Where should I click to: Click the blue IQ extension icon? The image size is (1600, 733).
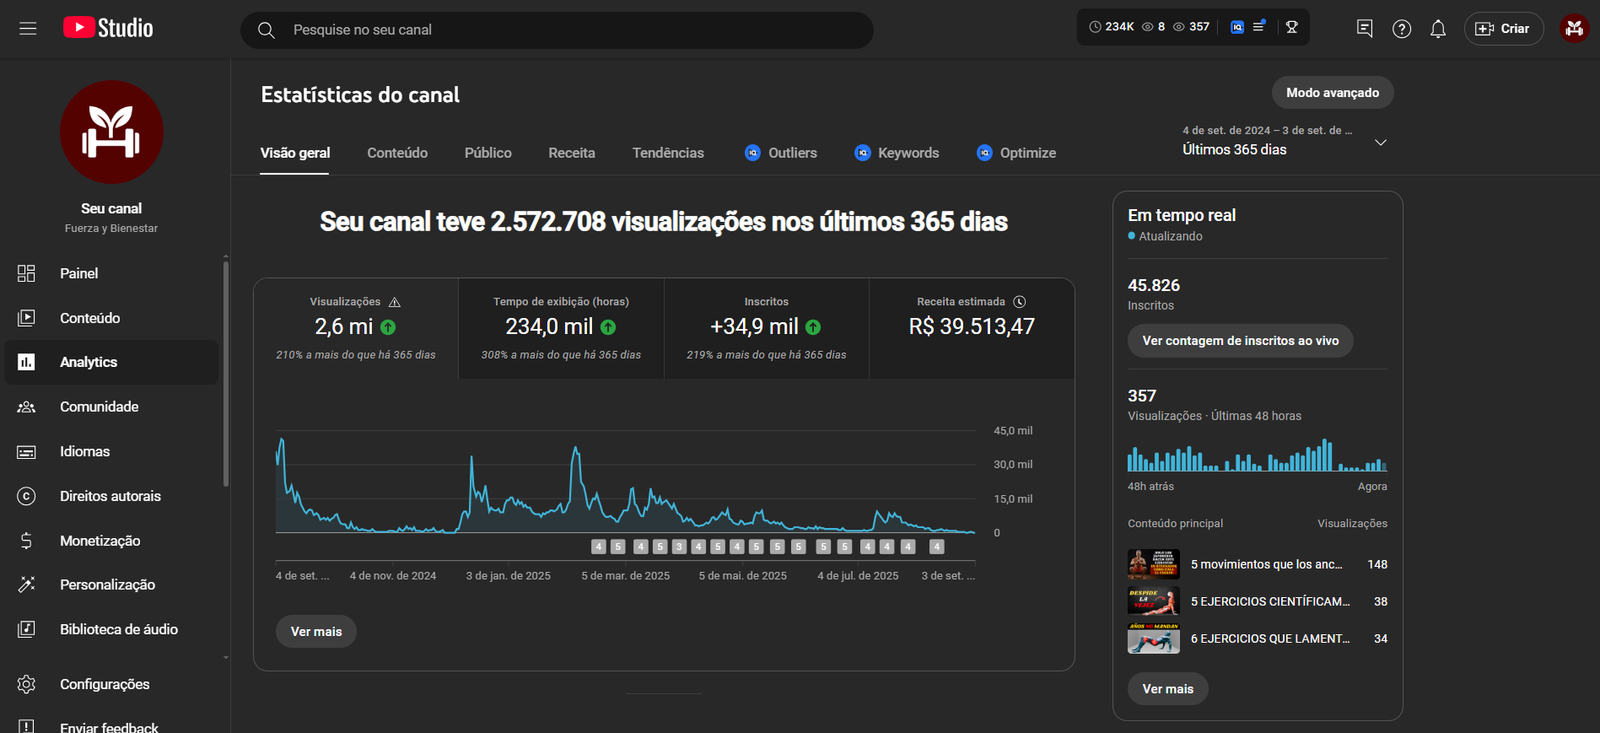point(1237,27)
